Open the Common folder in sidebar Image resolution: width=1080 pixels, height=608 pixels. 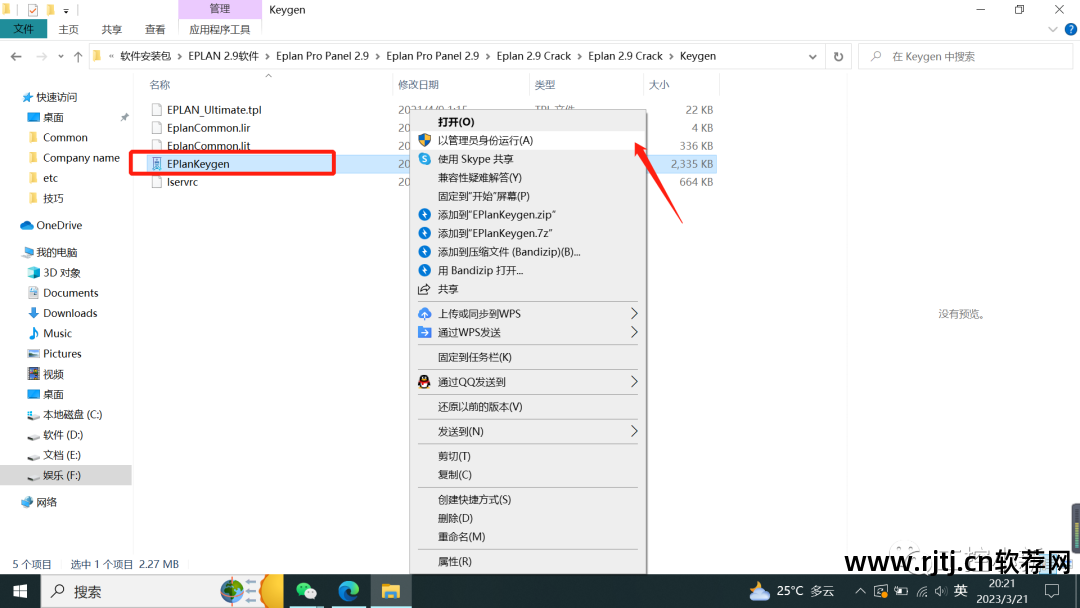65,138
